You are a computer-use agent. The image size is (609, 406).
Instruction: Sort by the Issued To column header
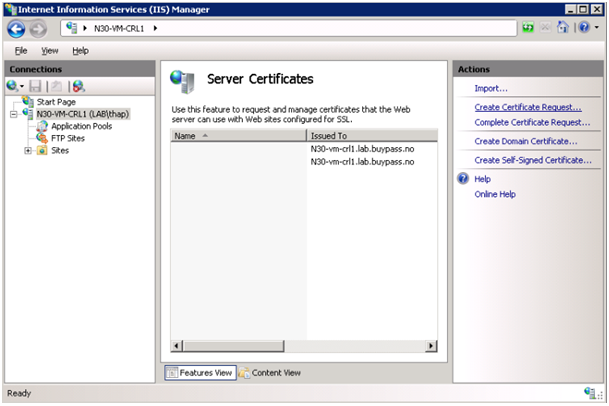tap(372, 136)
